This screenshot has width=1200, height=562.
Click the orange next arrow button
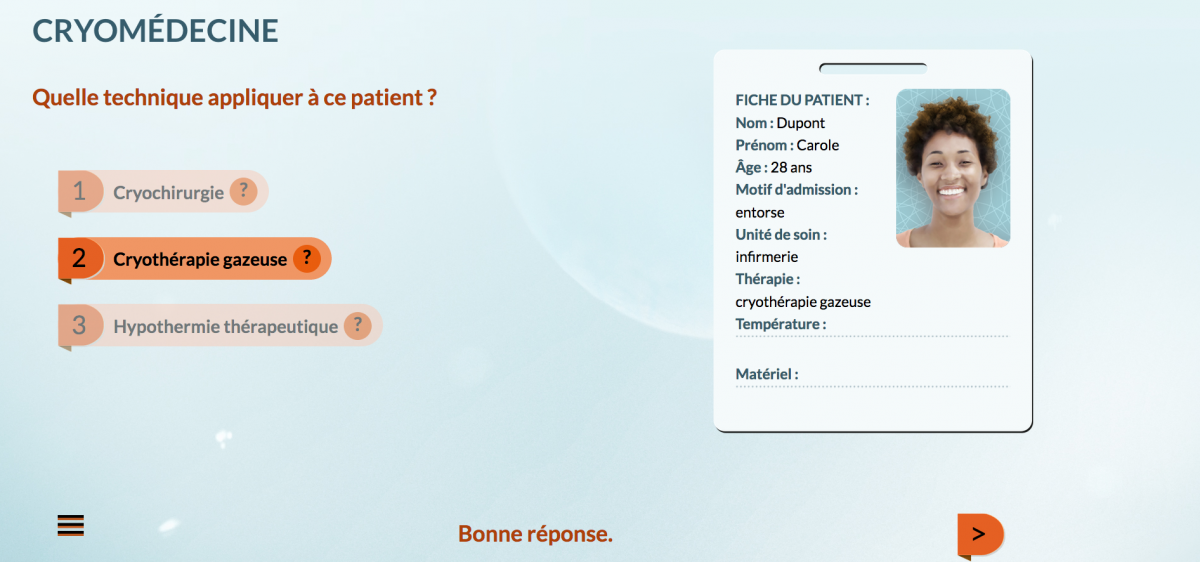point(980,534)
